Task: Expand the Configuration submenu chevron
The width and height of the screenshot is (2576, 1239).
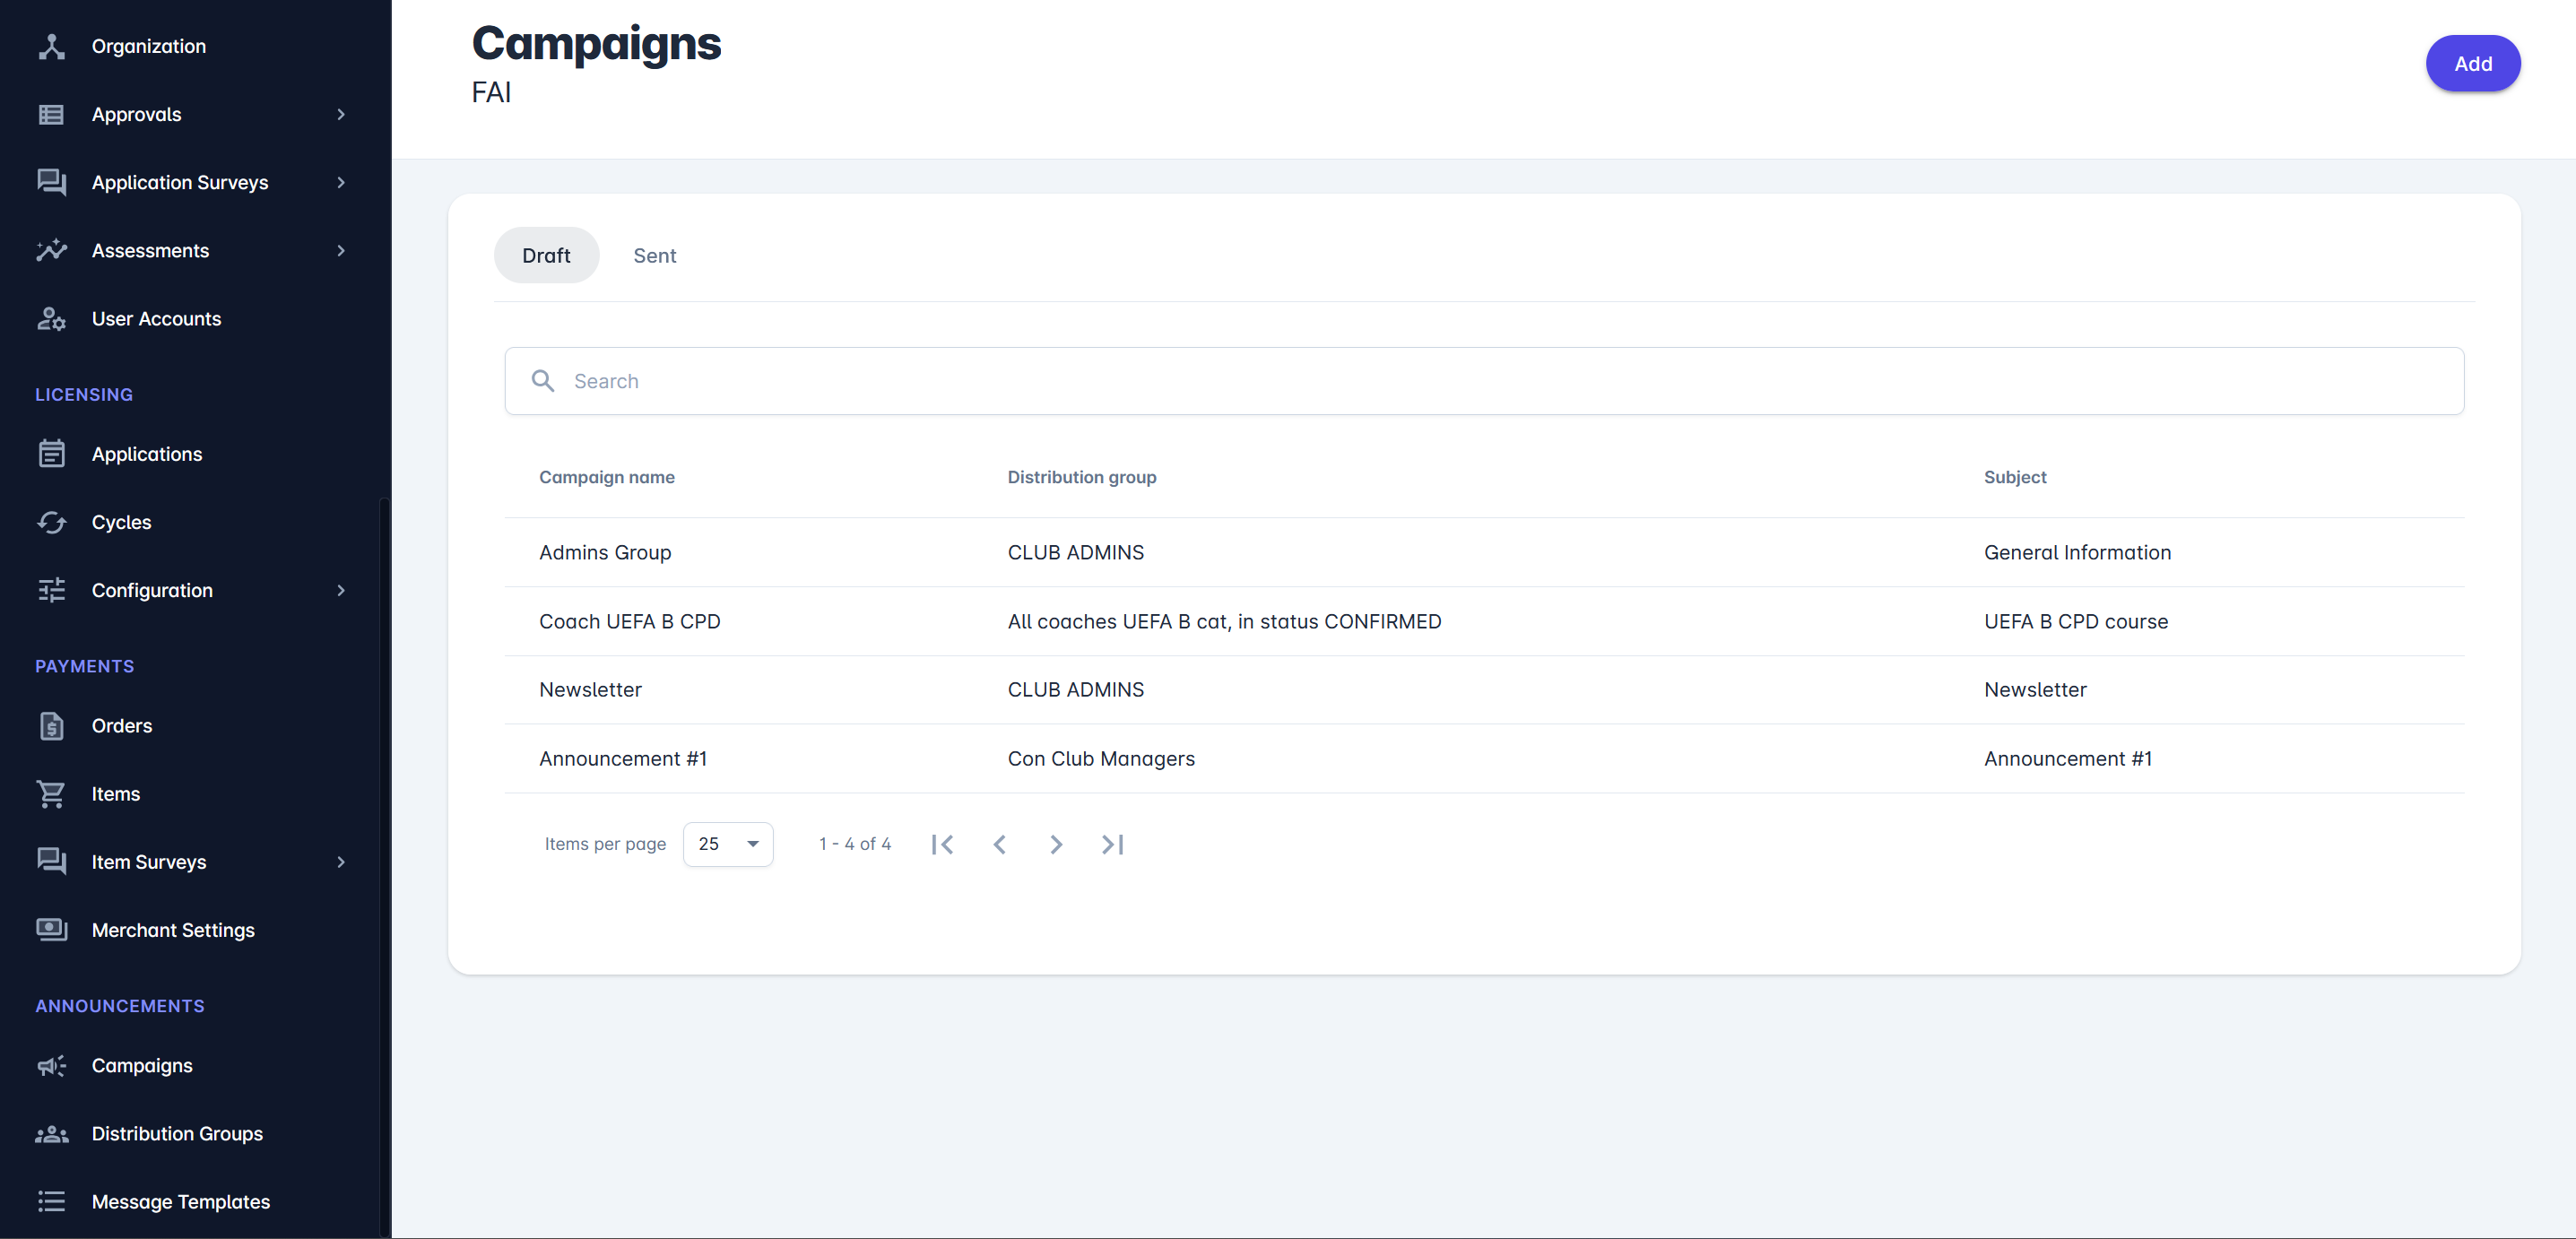Action: click(341, 591)
